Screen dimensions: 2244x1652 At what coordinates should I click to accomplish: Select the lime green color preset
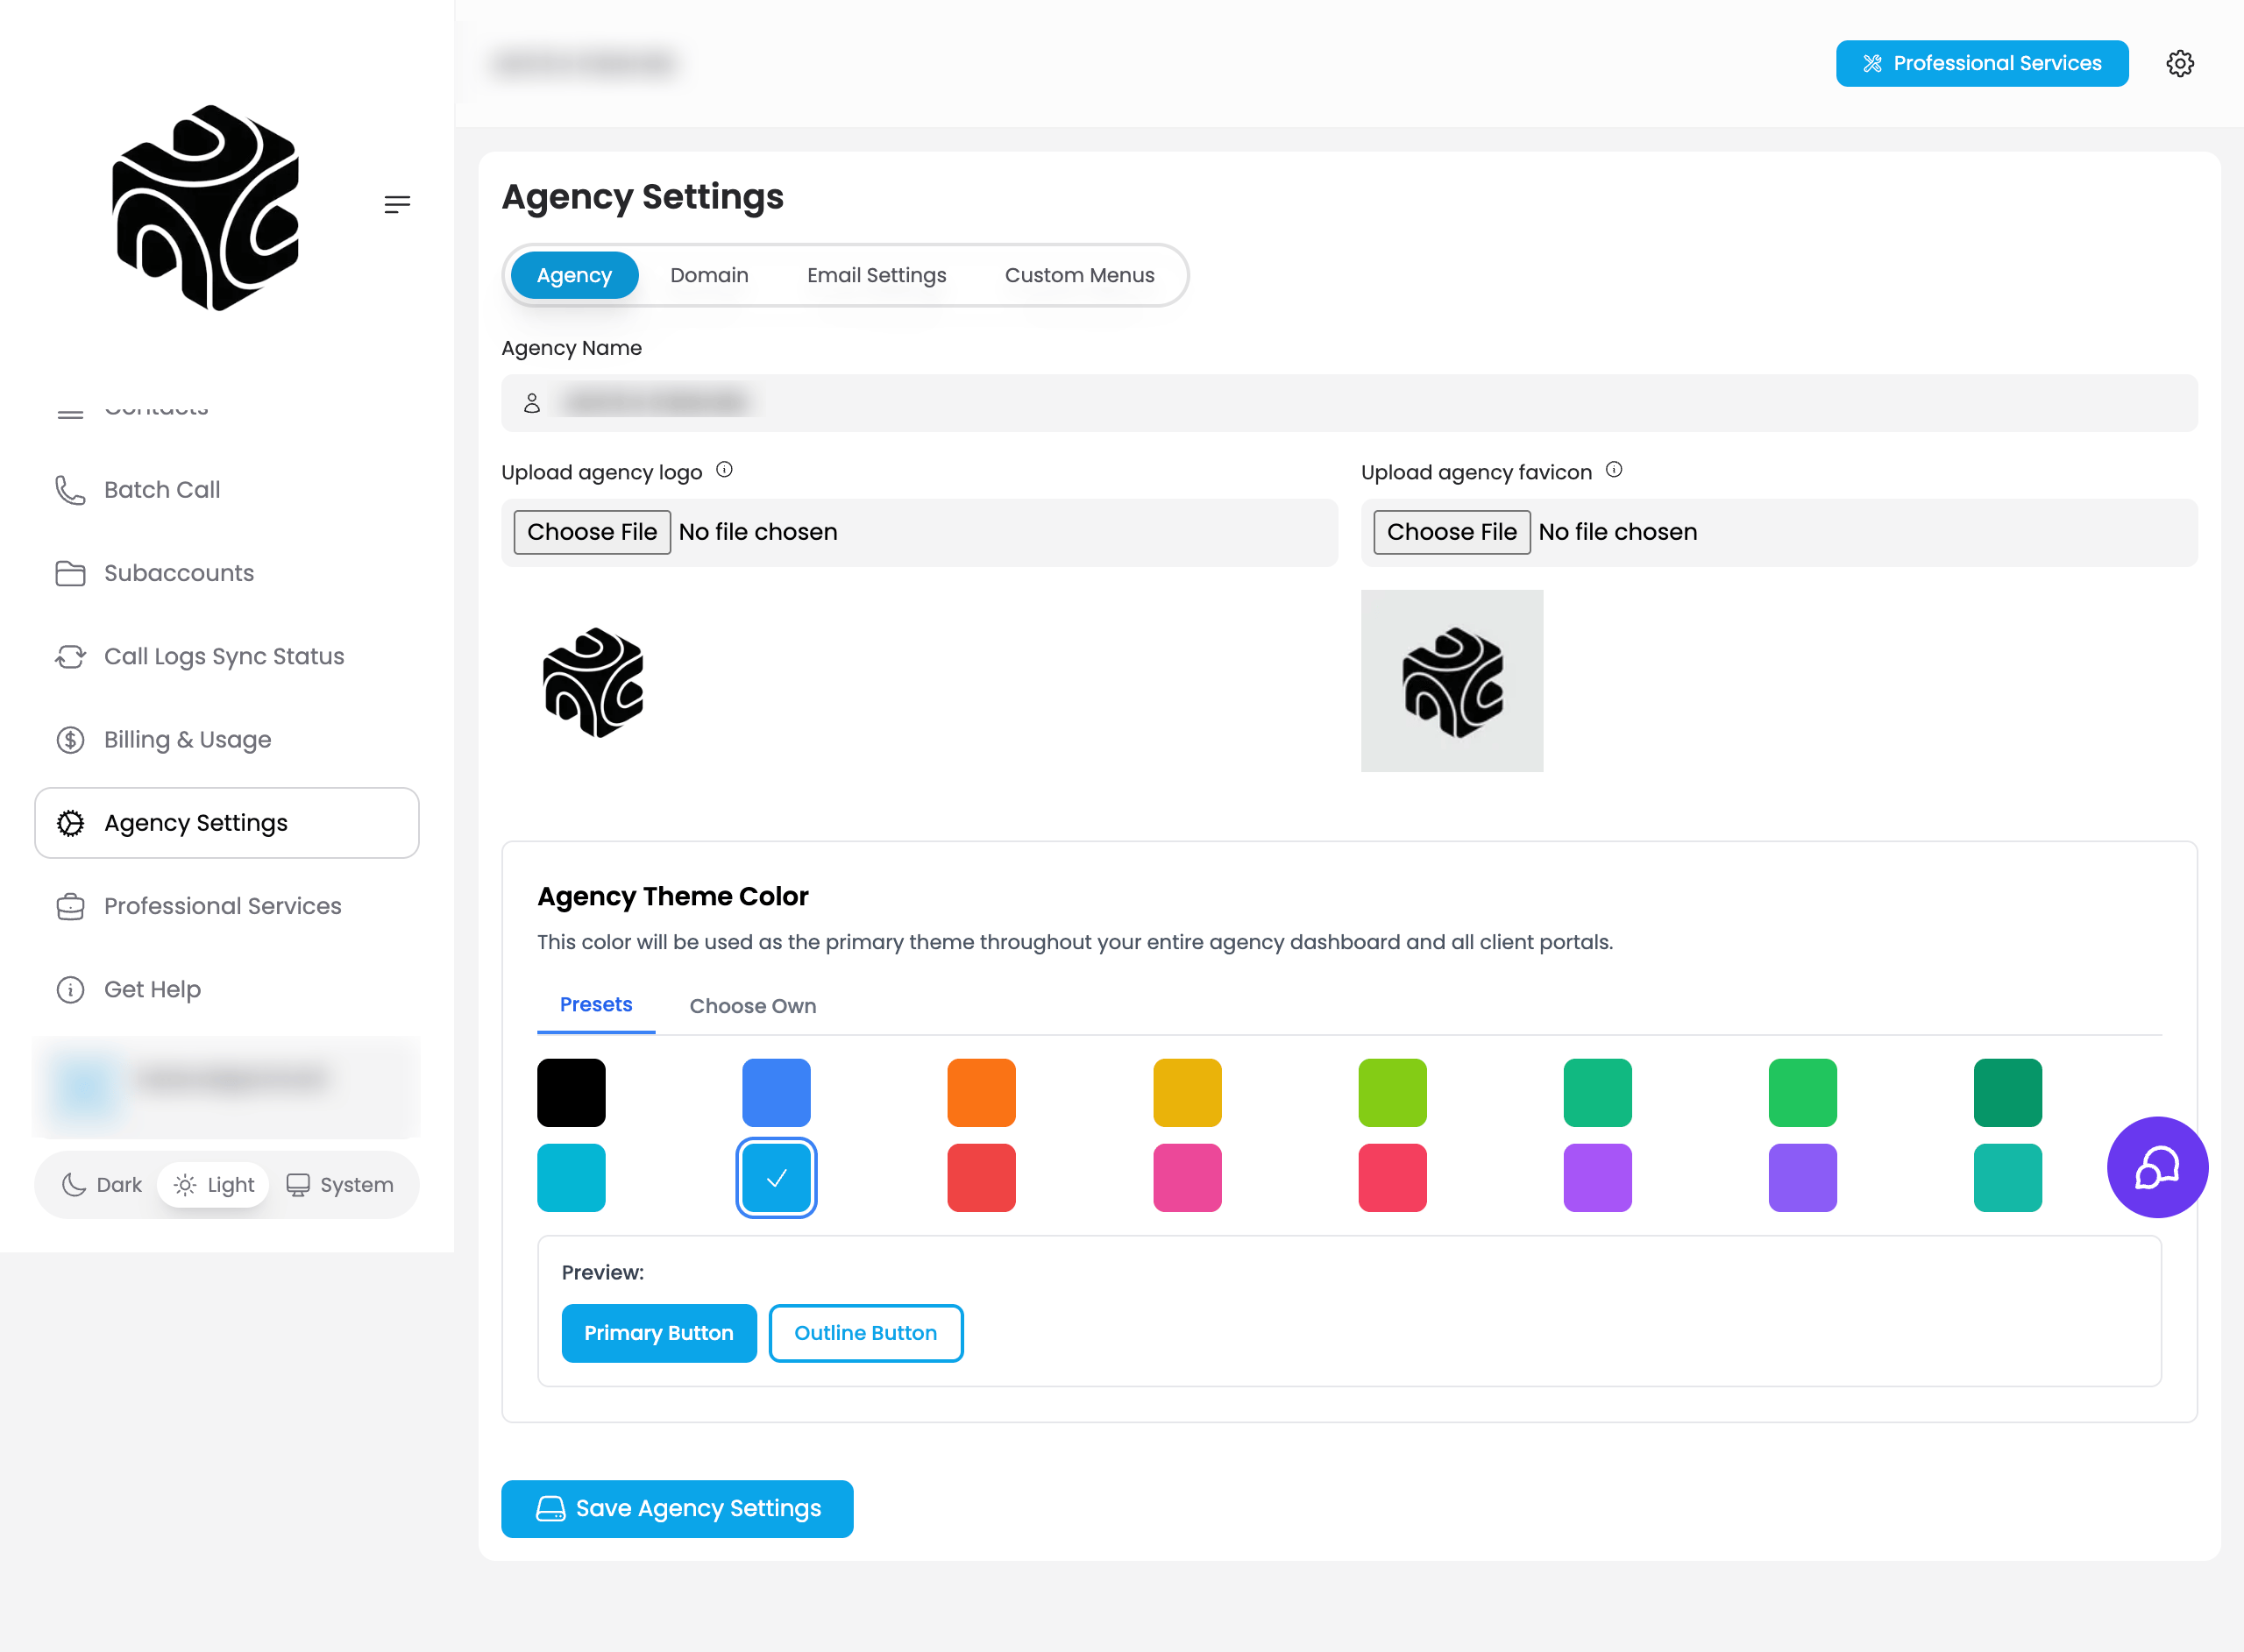[x=1392, y=1093]
